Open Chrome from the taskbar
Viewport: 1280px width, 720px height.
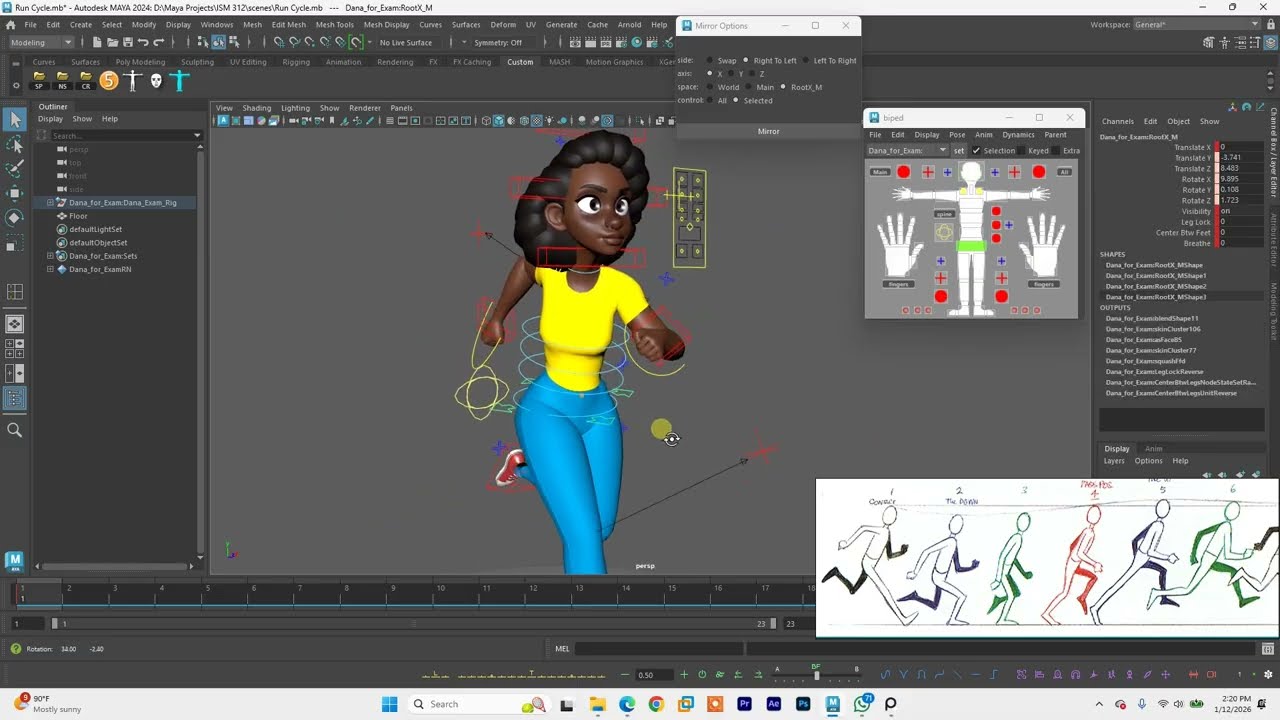[x=656, y=704]
